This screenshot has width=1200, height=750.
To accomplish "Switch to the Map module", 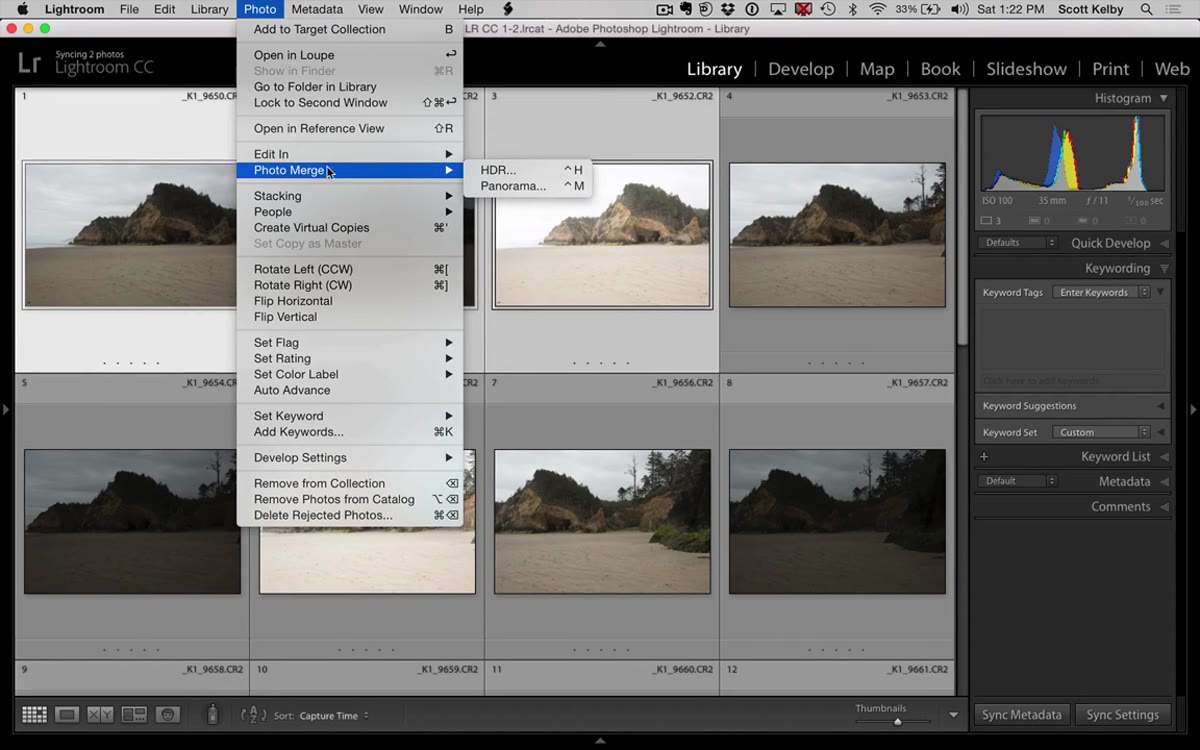I will (x=877, y=69).
